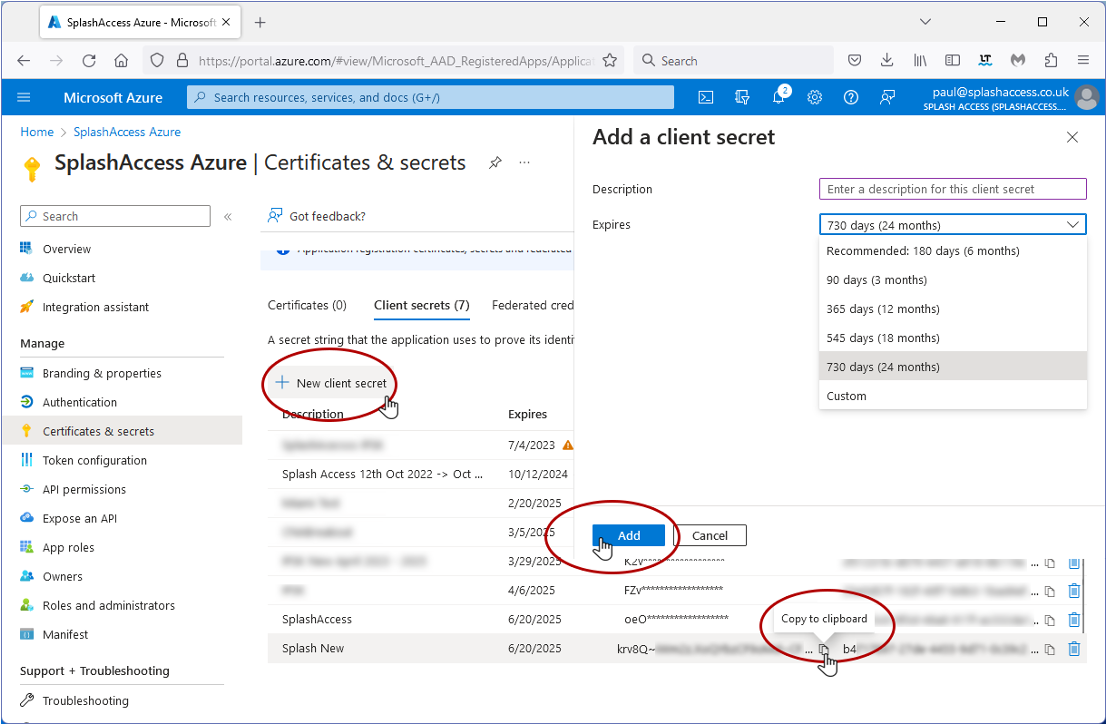
Task: Go to SplashAccess Azure breadcrumb
Action: click(127, 132)
